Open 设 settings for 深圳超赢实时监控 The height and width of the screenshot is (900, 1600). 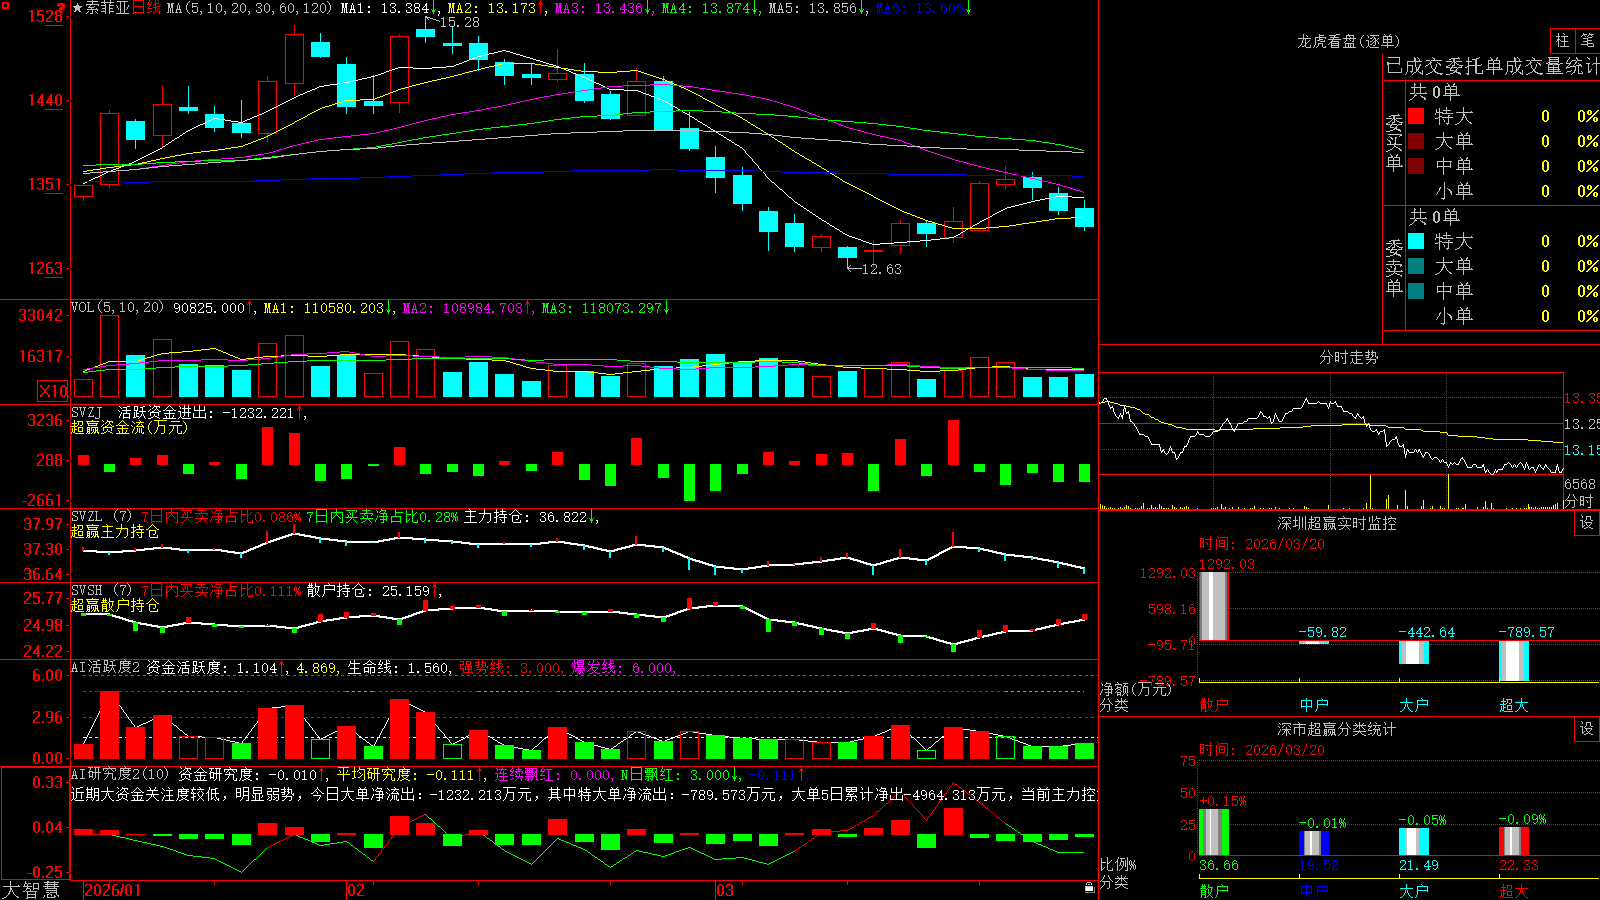coord(1587,523)
